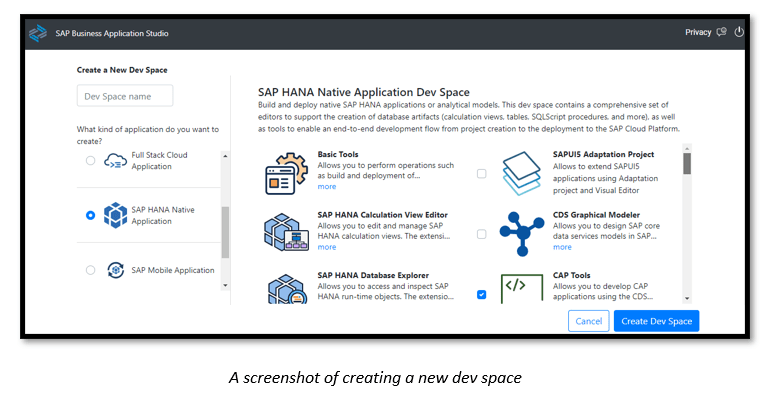Viewport: 769px width, 400px height.
Task: Click the Cancel button
Action: coord(589,321)
